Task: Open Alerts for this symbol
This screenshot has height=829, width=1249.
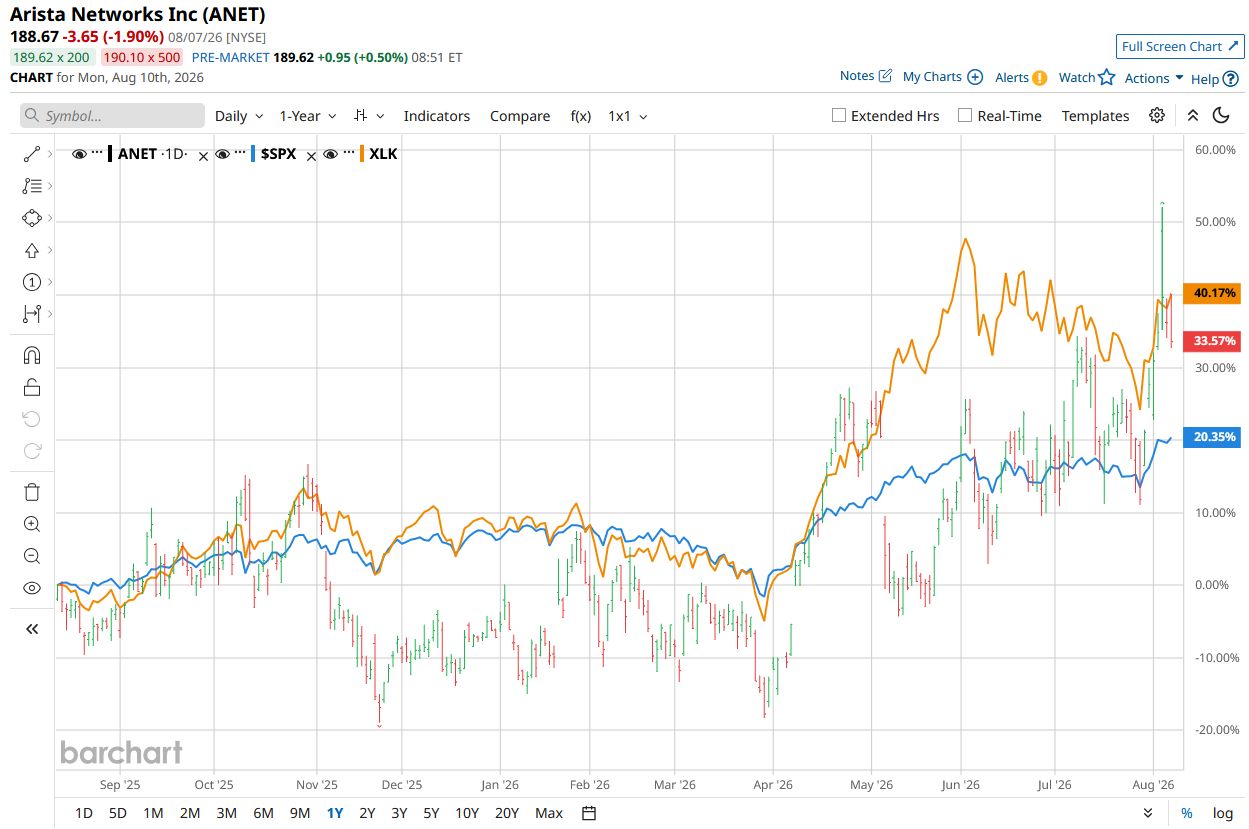Action: pyautogui.click(x=1020, y=77)
